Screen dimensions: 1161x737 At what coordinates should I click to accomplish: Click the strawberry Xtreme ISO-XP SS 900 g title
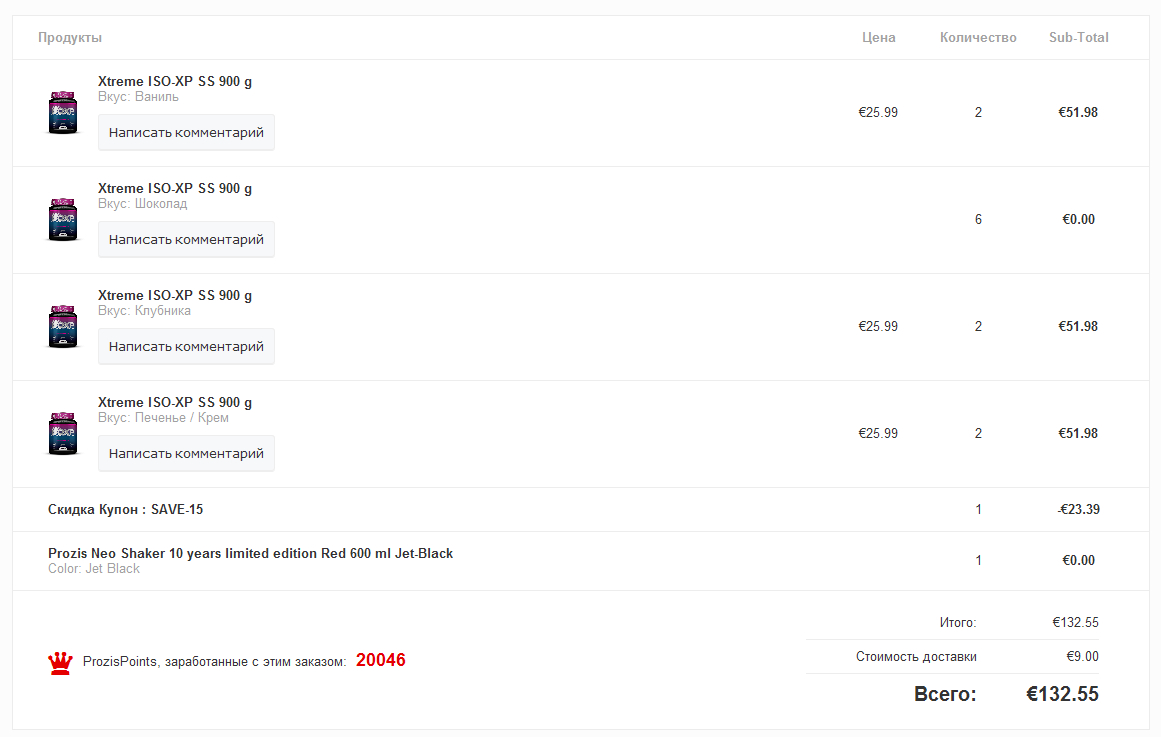point(175,295)
